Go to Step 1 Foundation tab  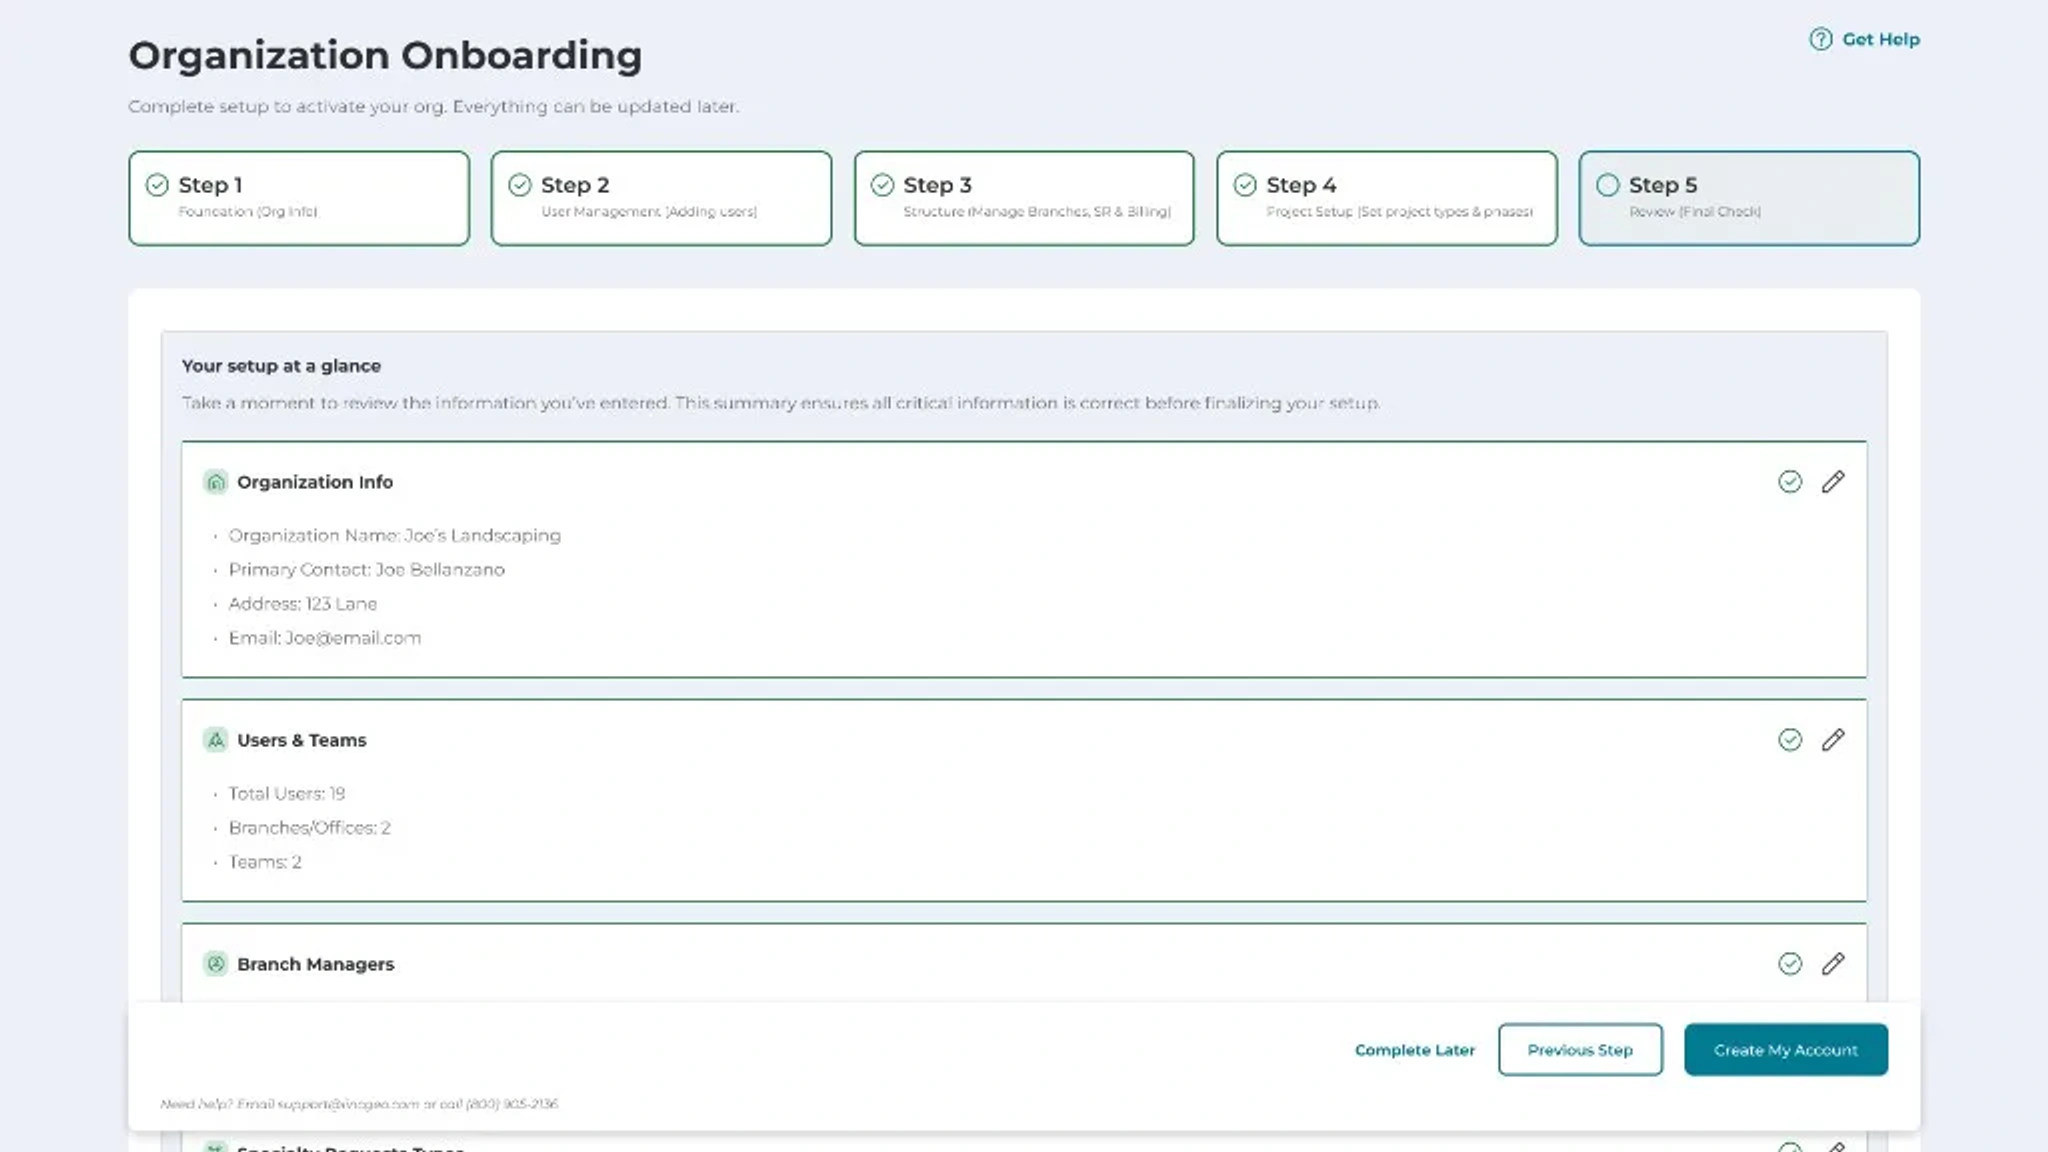pyautogui.click(x=299, y=198)
